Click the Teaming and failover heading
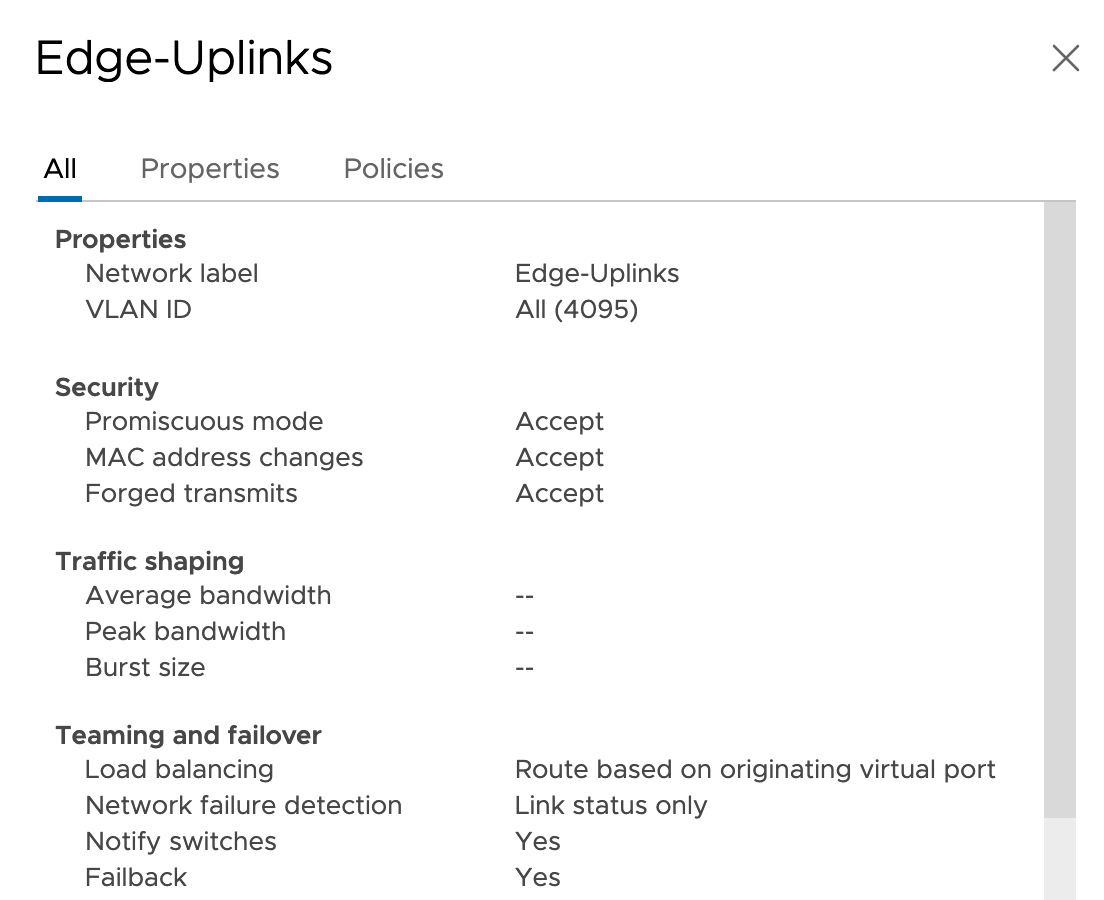The height and width of the screenshot is (900, 1104). [188, 735]
